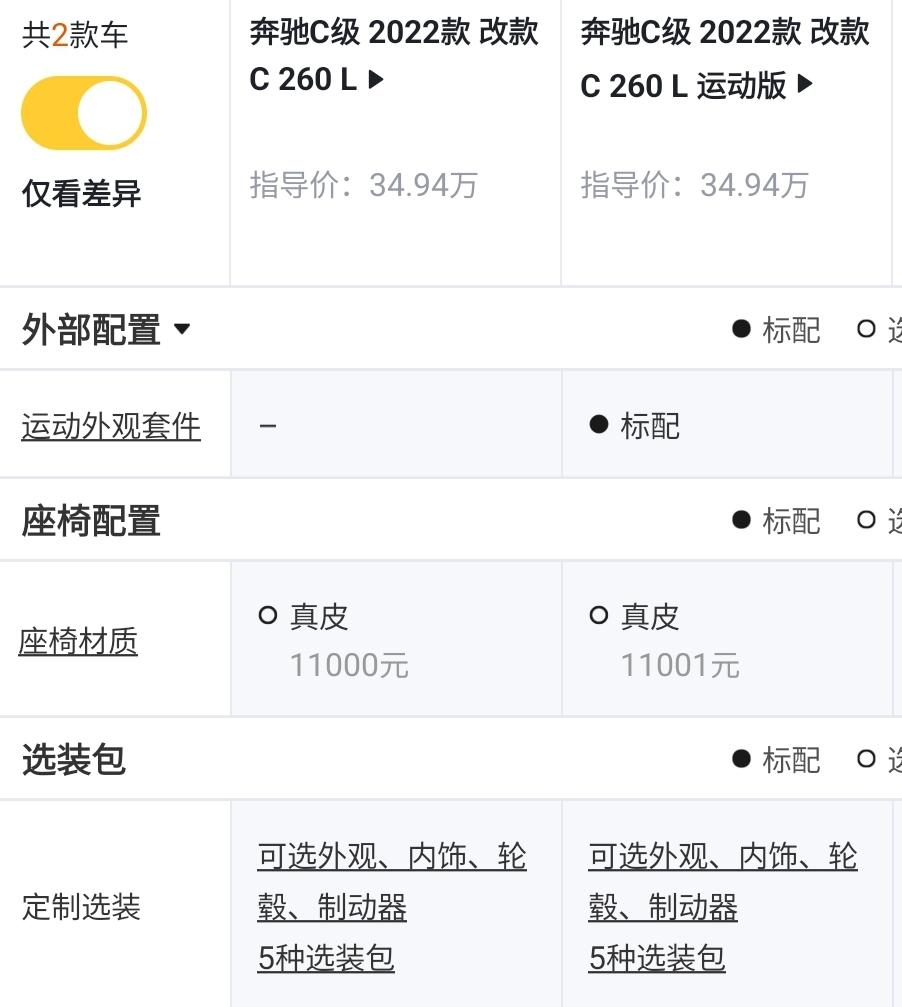This screenshot has height=1007, width=902.
Task: Click the 选装 hollow circle in 外部配置 legend
Action: click(867, 329)
